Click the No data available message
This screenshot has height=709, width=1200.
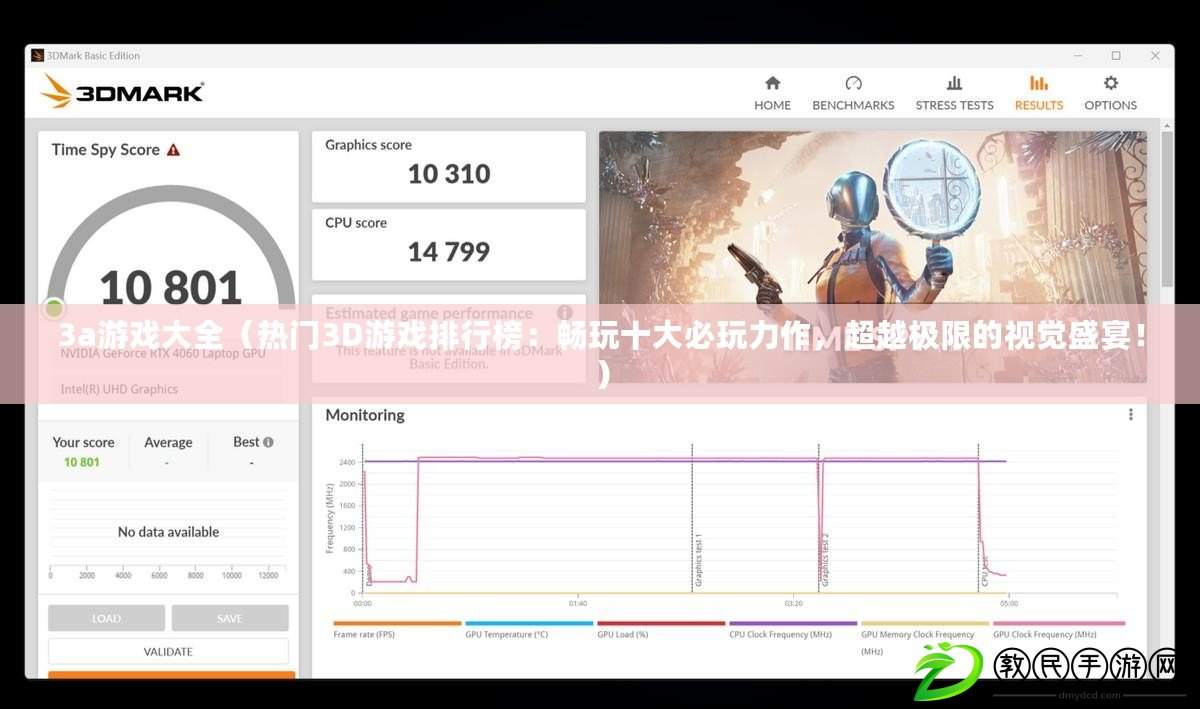click(x=168, y=532)
